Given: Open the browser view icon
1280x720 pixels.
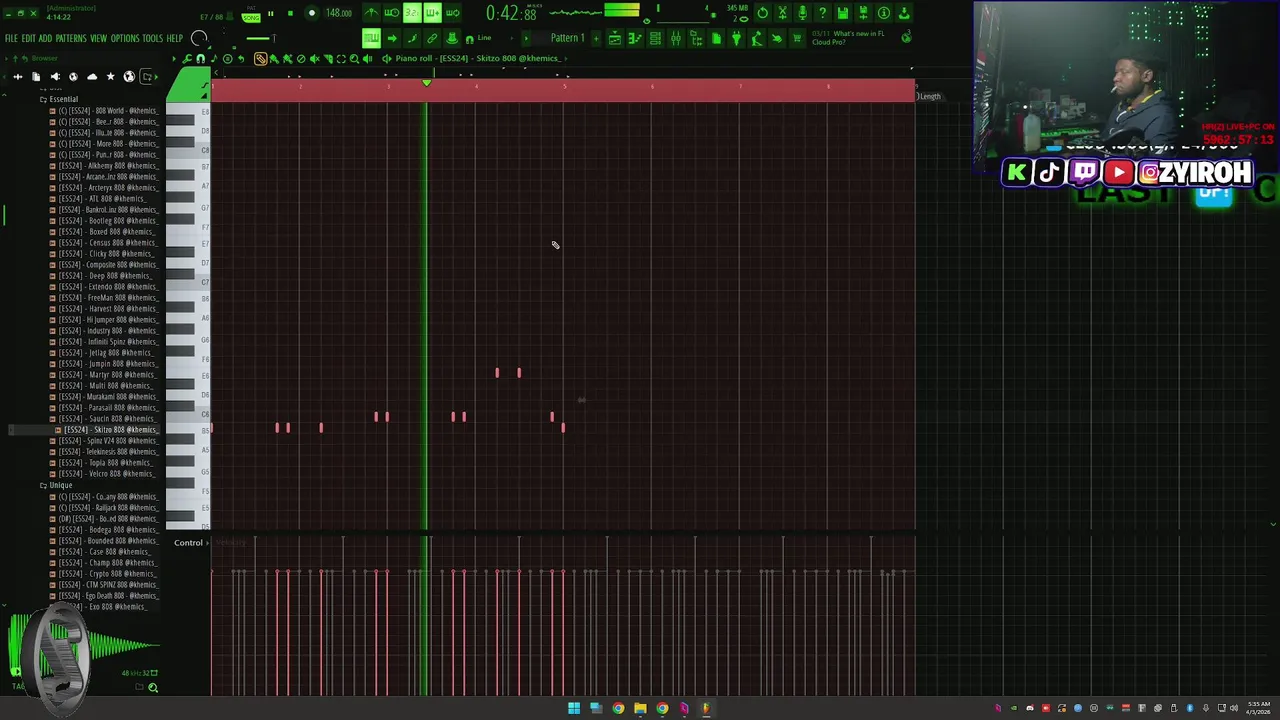Looking at the screenshot, I should (696, 38).
